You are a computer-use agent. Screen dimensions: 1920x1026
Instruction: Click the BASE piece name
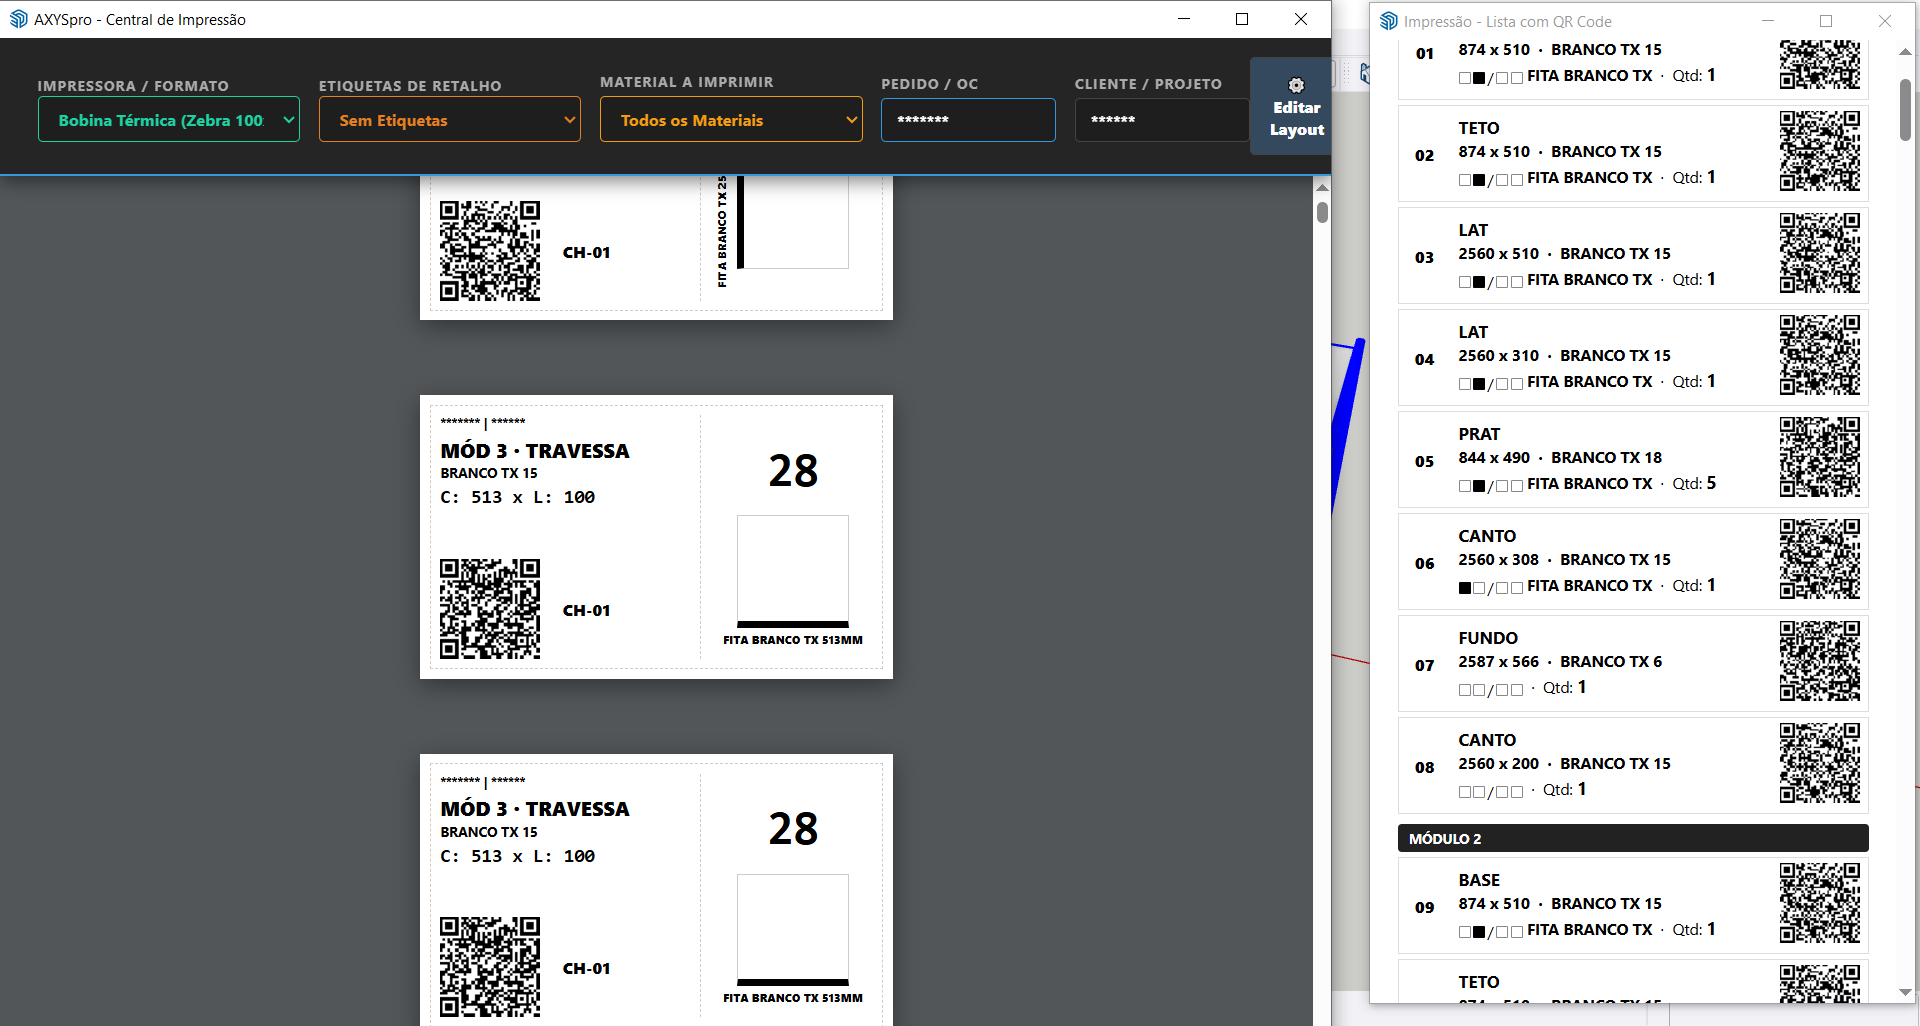point(1479,880)
